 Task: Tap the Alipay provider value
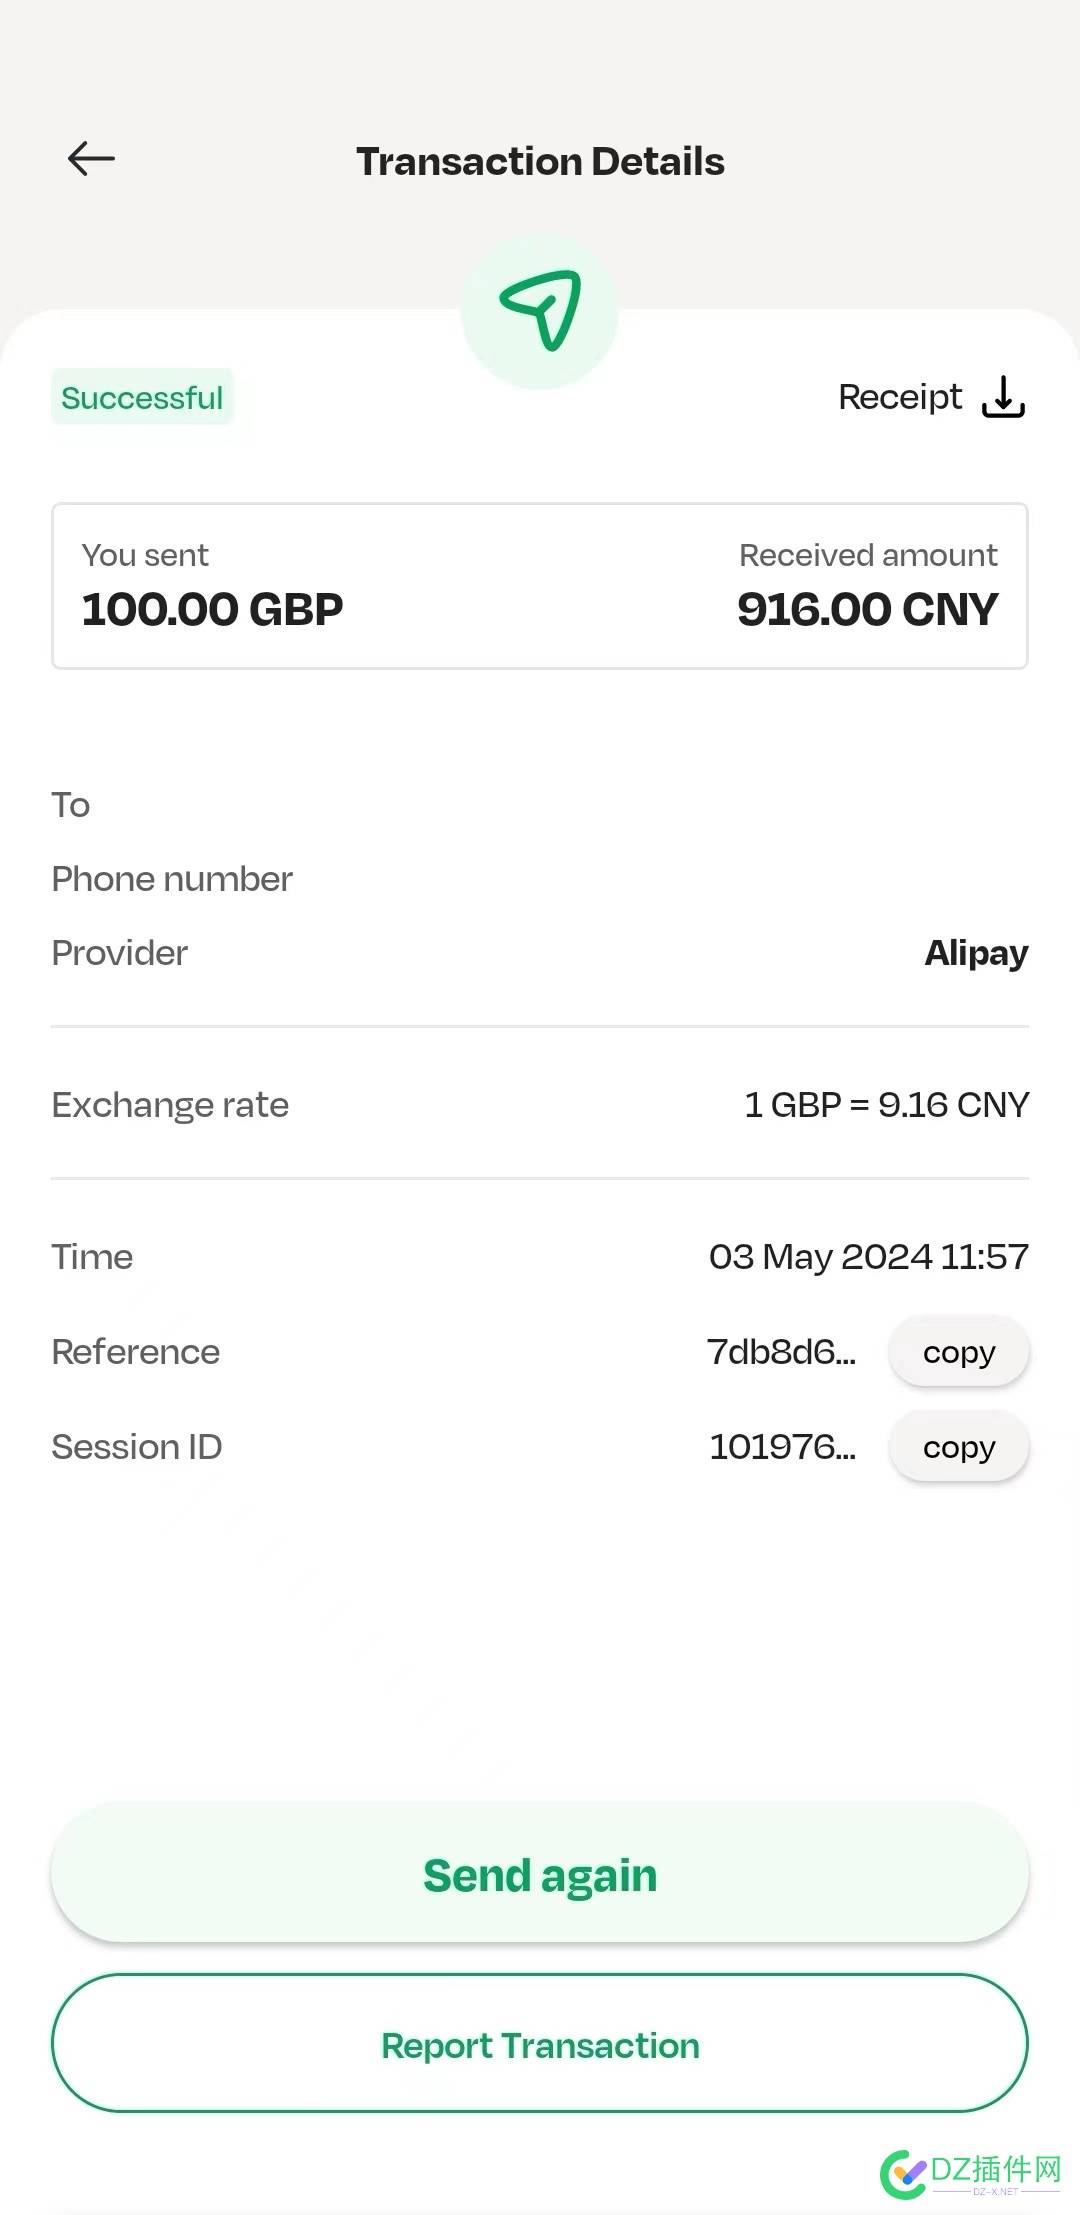[x=976, y=953]
